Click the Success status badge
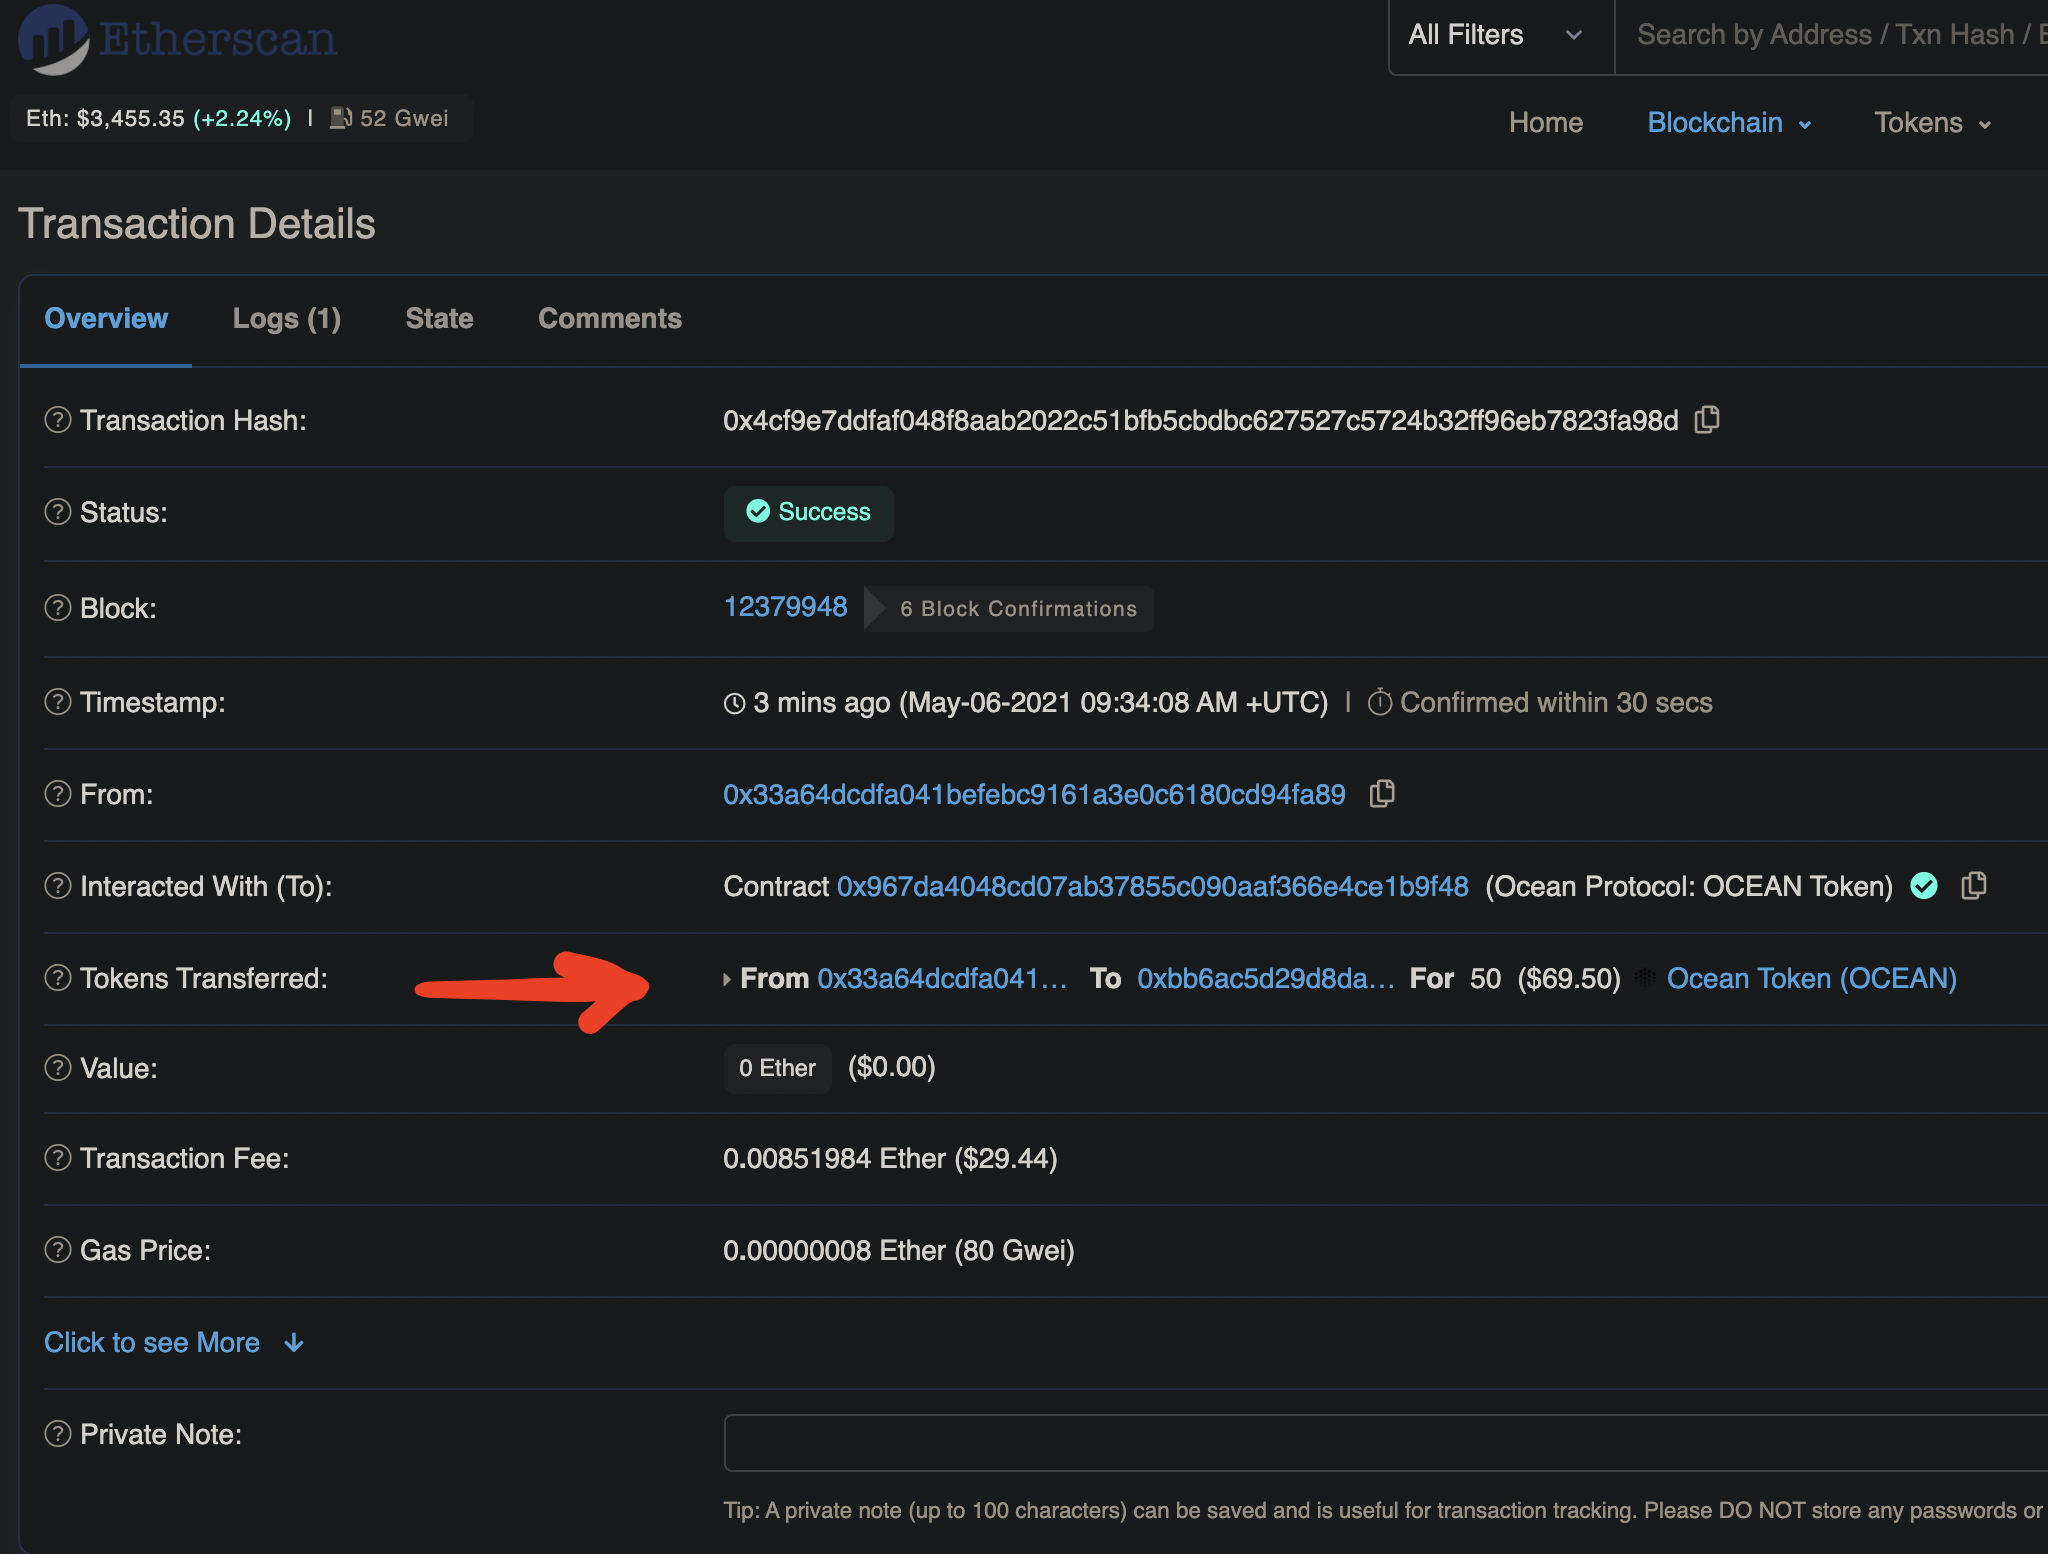Viewport: 2048px width, 1554px height. [x=808, y=513]
